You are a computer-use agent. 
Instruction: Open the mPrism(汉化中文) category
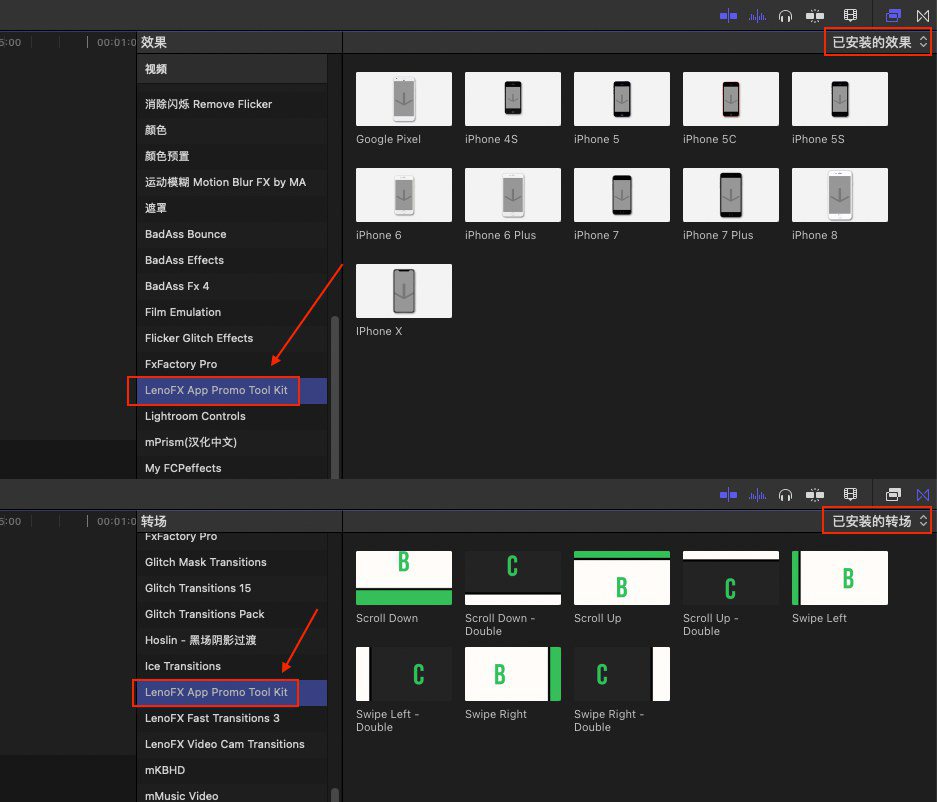coord(232,442)
